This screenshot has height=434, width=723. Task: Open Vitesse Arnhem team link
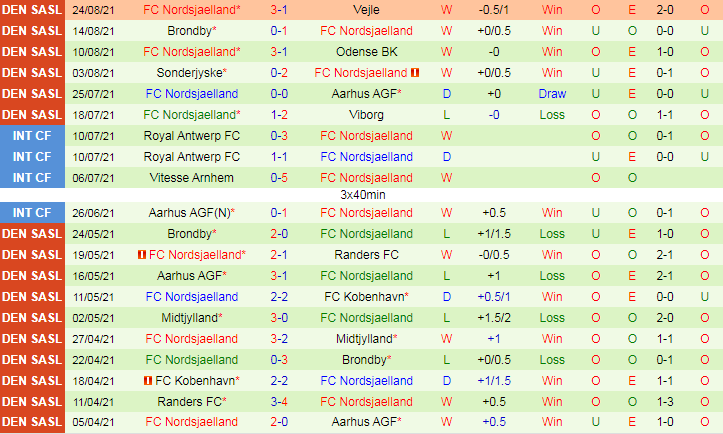point(191,177)
